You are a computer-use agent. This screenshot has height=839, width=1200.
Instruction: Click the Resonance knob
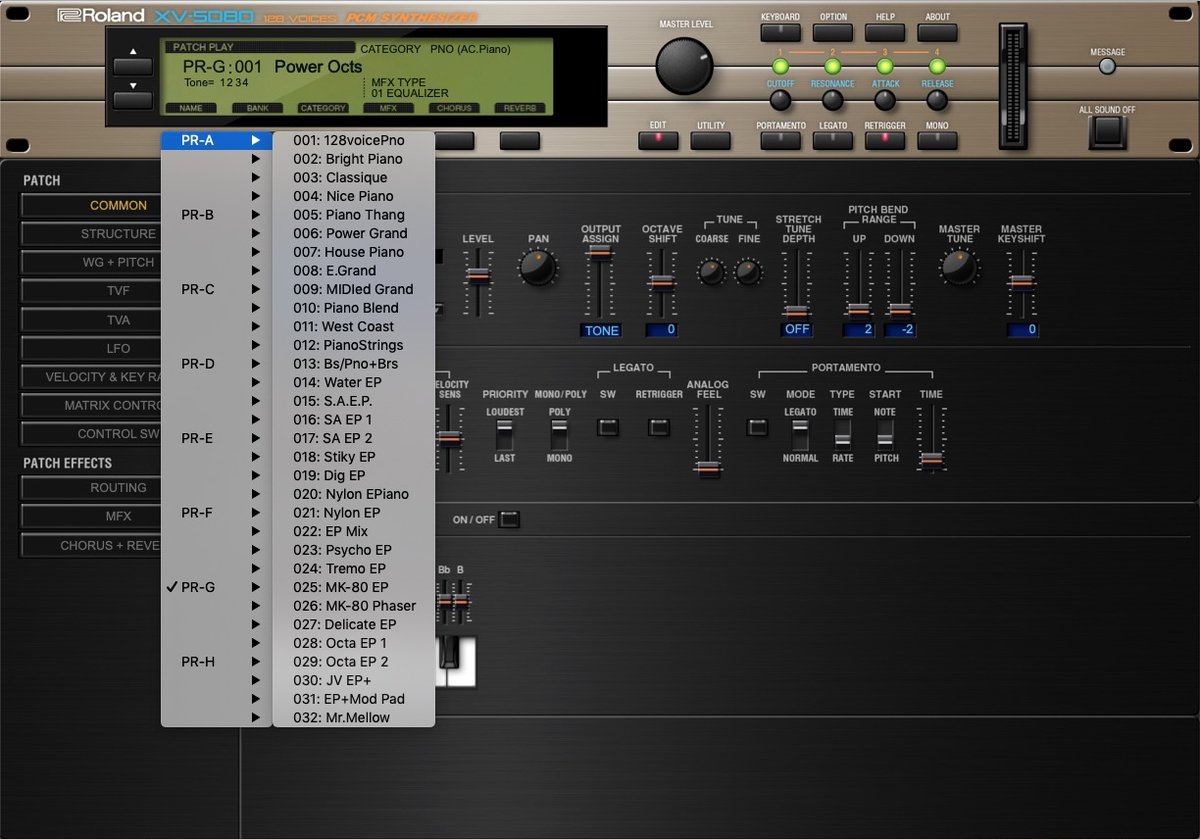(x=833, y=101)
